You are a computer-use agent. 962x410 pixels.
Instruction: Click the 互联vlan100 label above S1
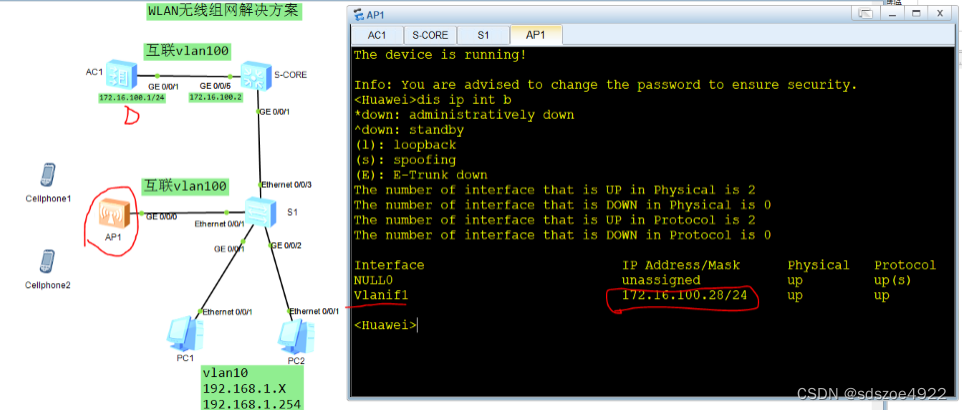tap(185, 185)
